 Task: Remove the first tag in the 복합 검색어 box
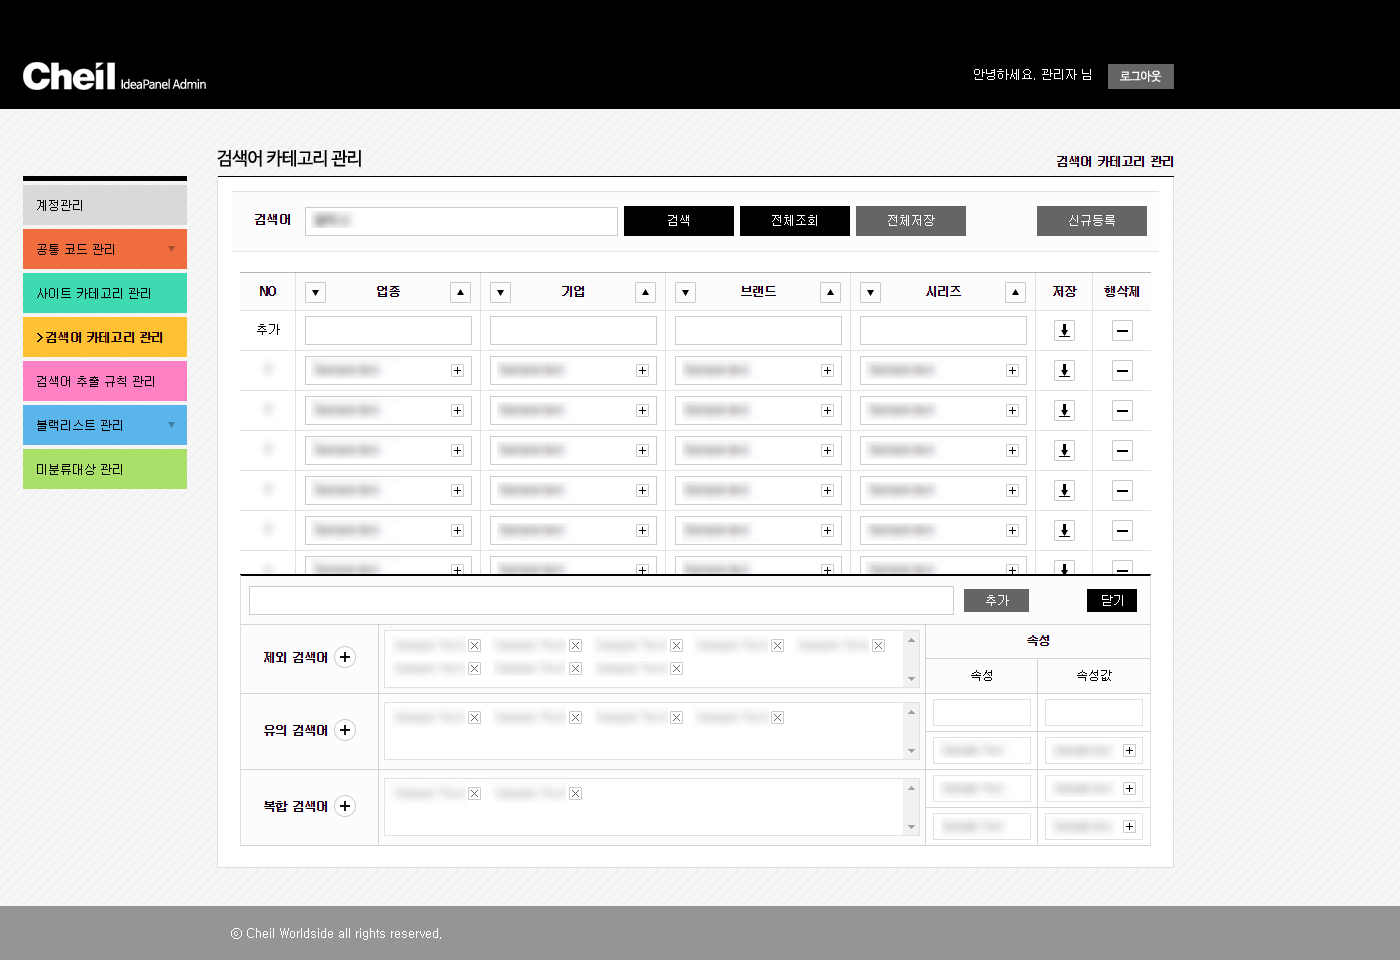tap(474, 794)
